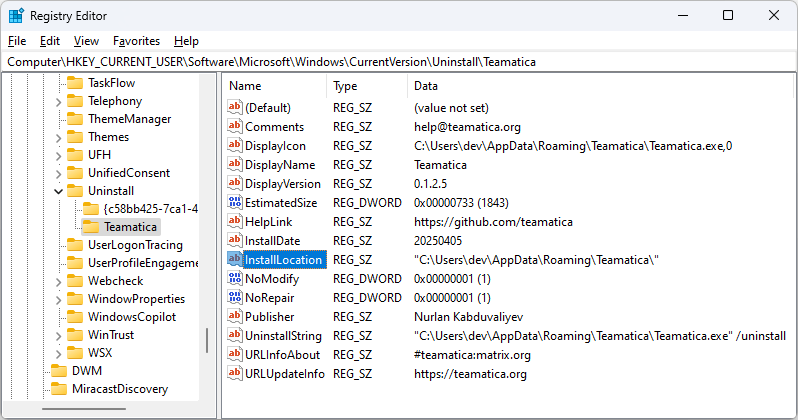This screenshot has width=798, height=420.
Task: Expand the WindowProperties key
Action: (59, 299)
